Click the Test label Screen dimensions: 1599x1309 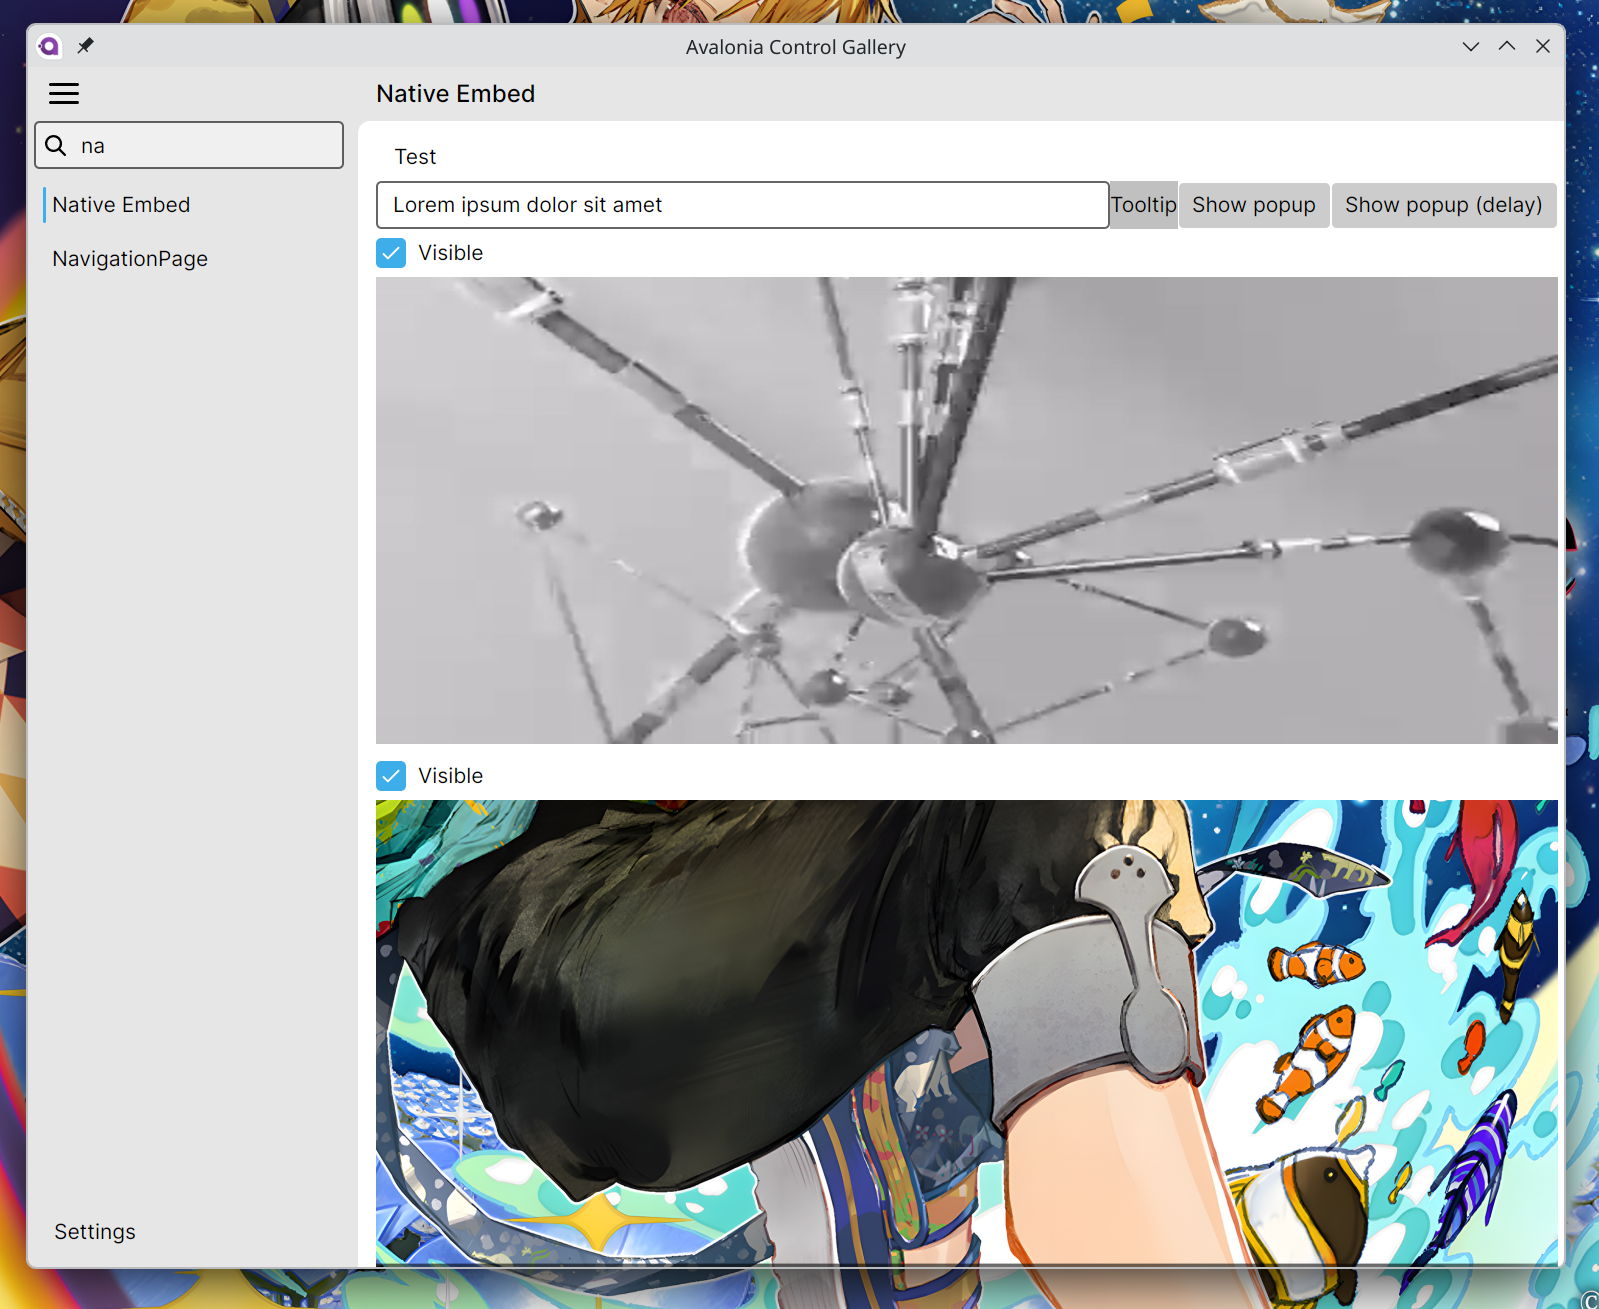(x=415, y=157)
